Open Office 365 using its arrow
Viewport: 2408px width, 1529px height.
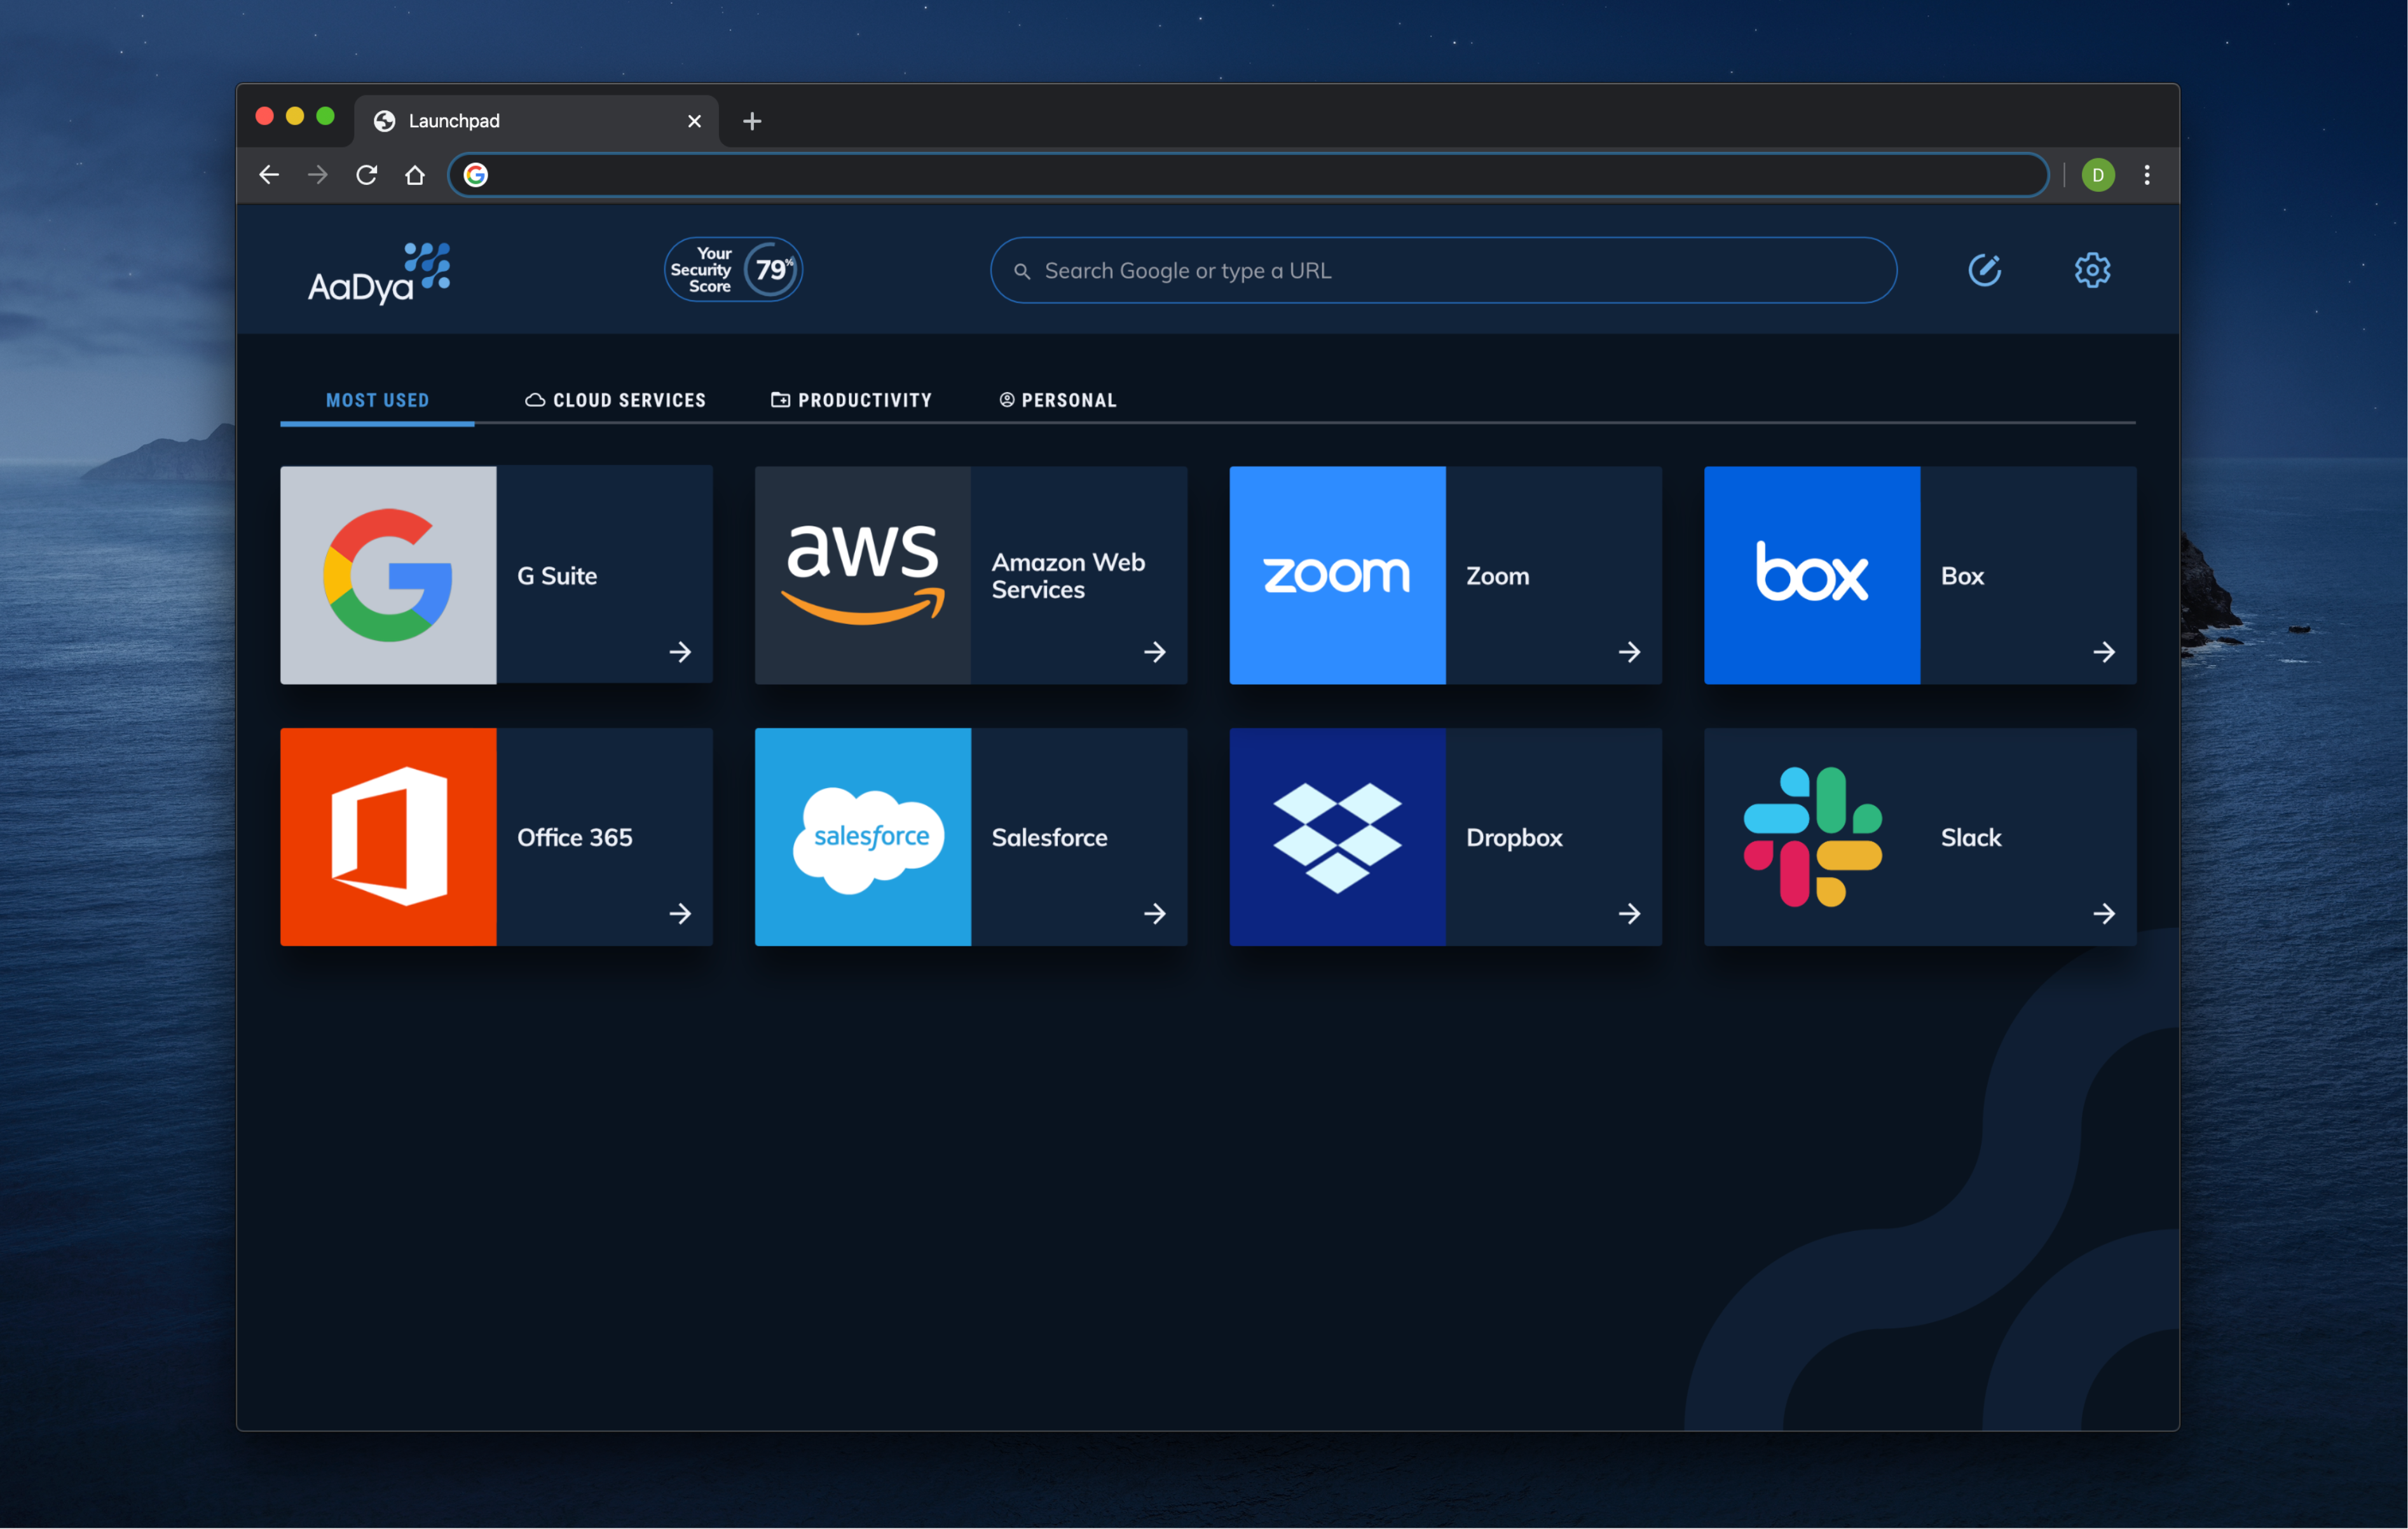(x=680, y=913)
